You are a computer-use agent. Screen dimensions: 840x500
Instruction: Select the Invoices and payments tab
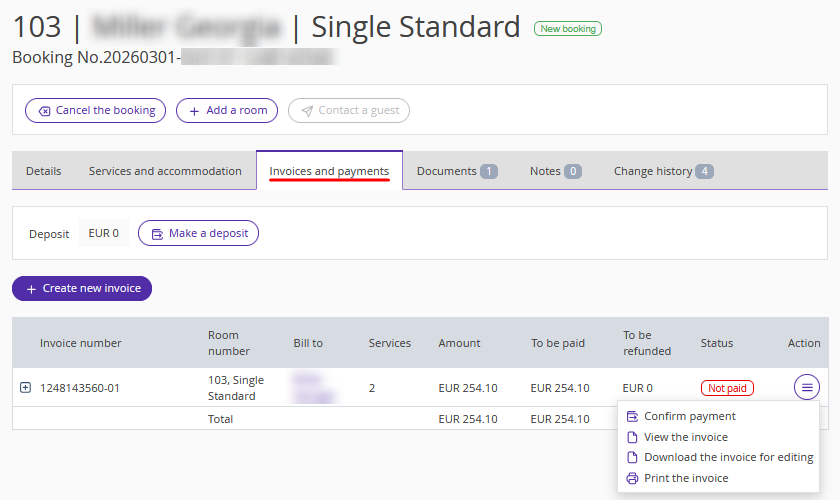tap(329, 171)
